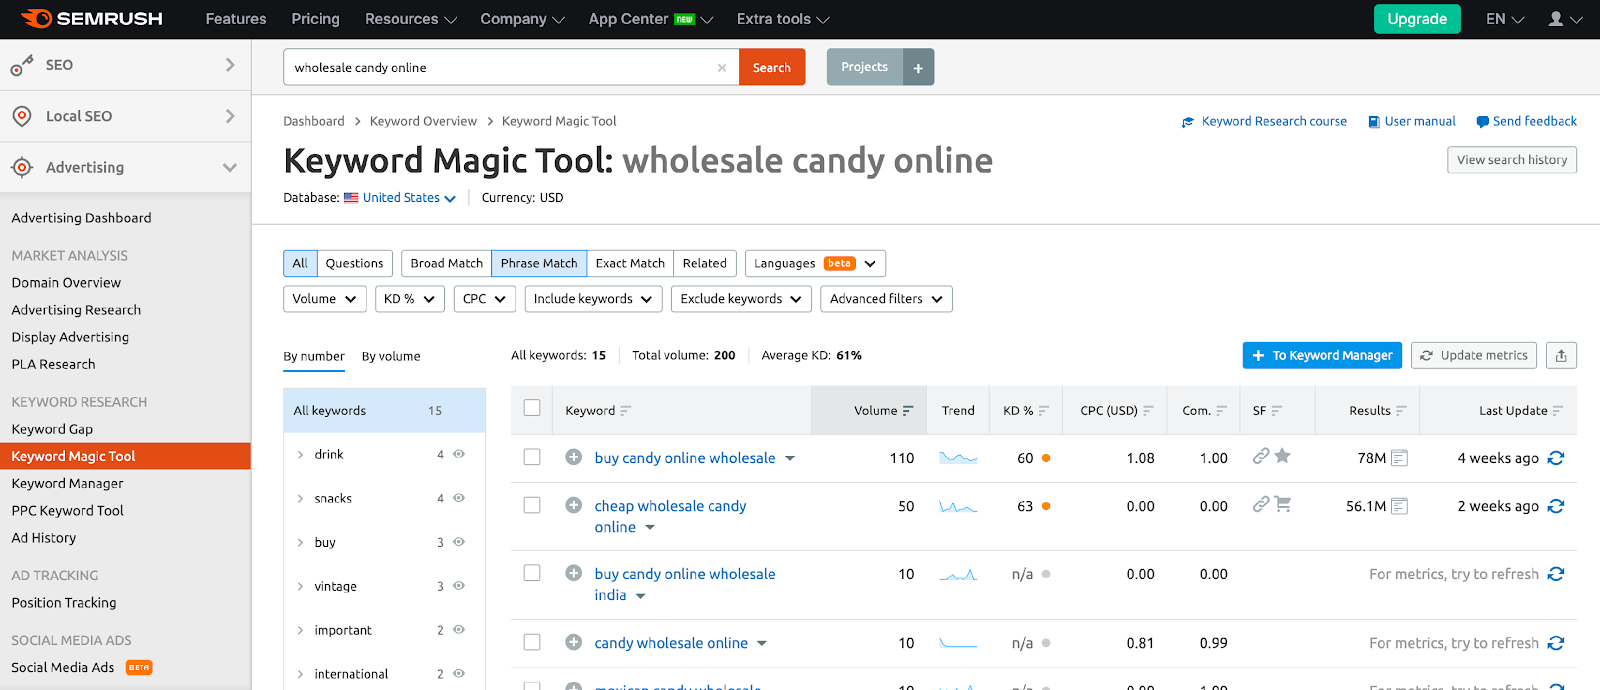Screen dimensions: 1600x690
Task: Refresh metrics for 'cheap wholesale candy online' row
Action: (x=1556, y=506)
